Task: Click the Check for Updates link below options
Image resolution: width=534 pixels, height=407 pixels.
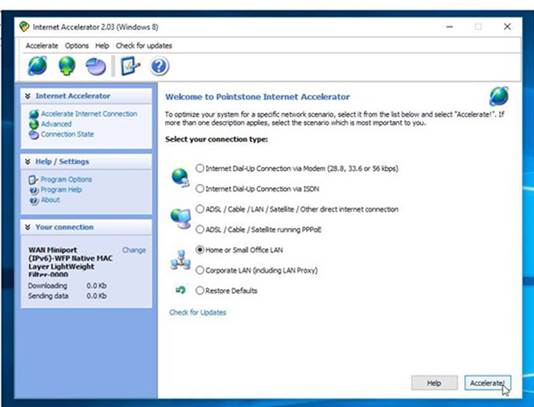Action: (198, 312)
